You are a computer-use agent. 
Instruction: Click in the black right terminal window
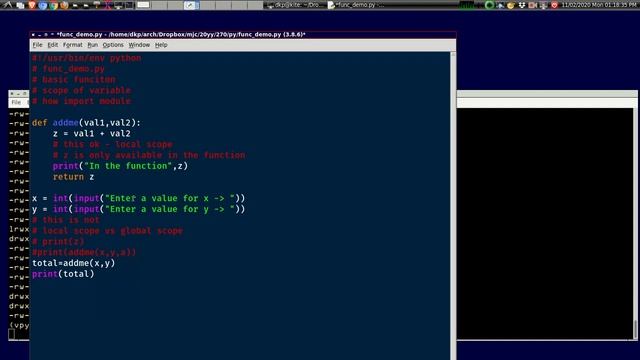pos(544,223)
